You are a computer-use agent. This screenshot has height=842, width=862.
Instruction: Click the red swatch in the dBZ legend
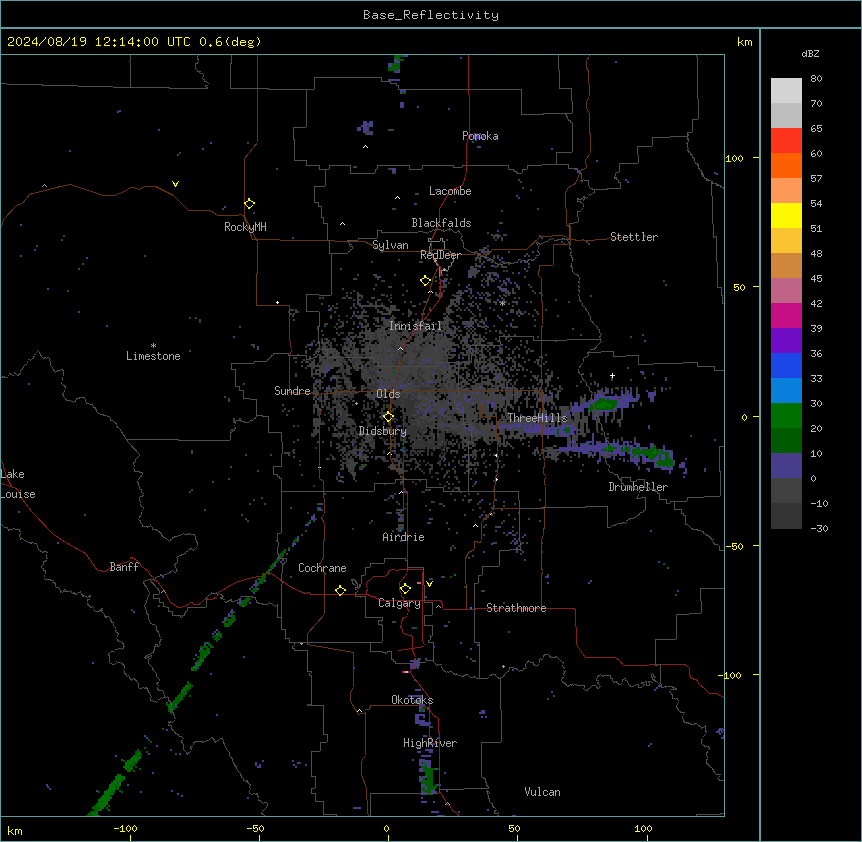click(786, 141)
